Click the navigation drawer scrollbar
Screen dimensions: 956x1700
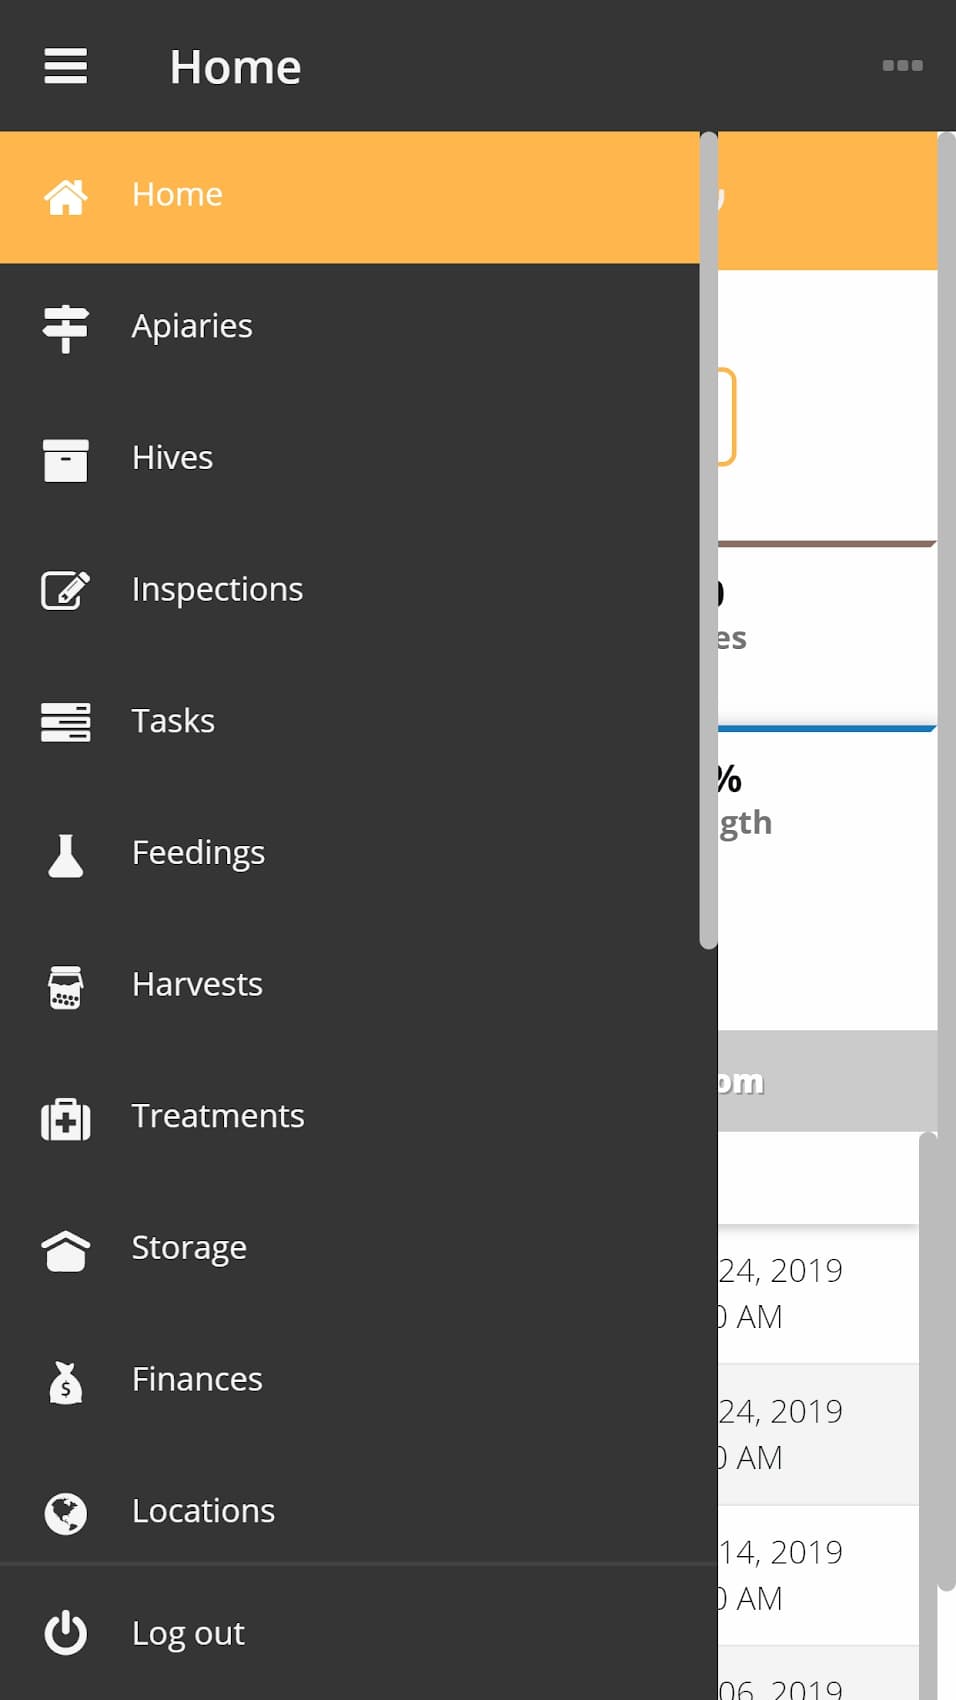pos(709,540)
